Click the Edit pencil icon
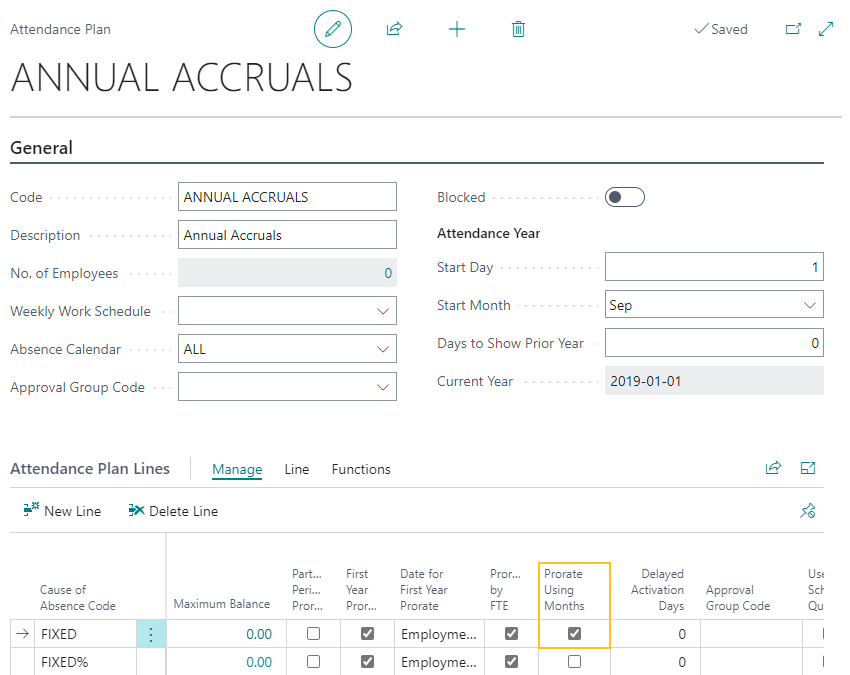 pyautogui.click(x=333, y=29)
